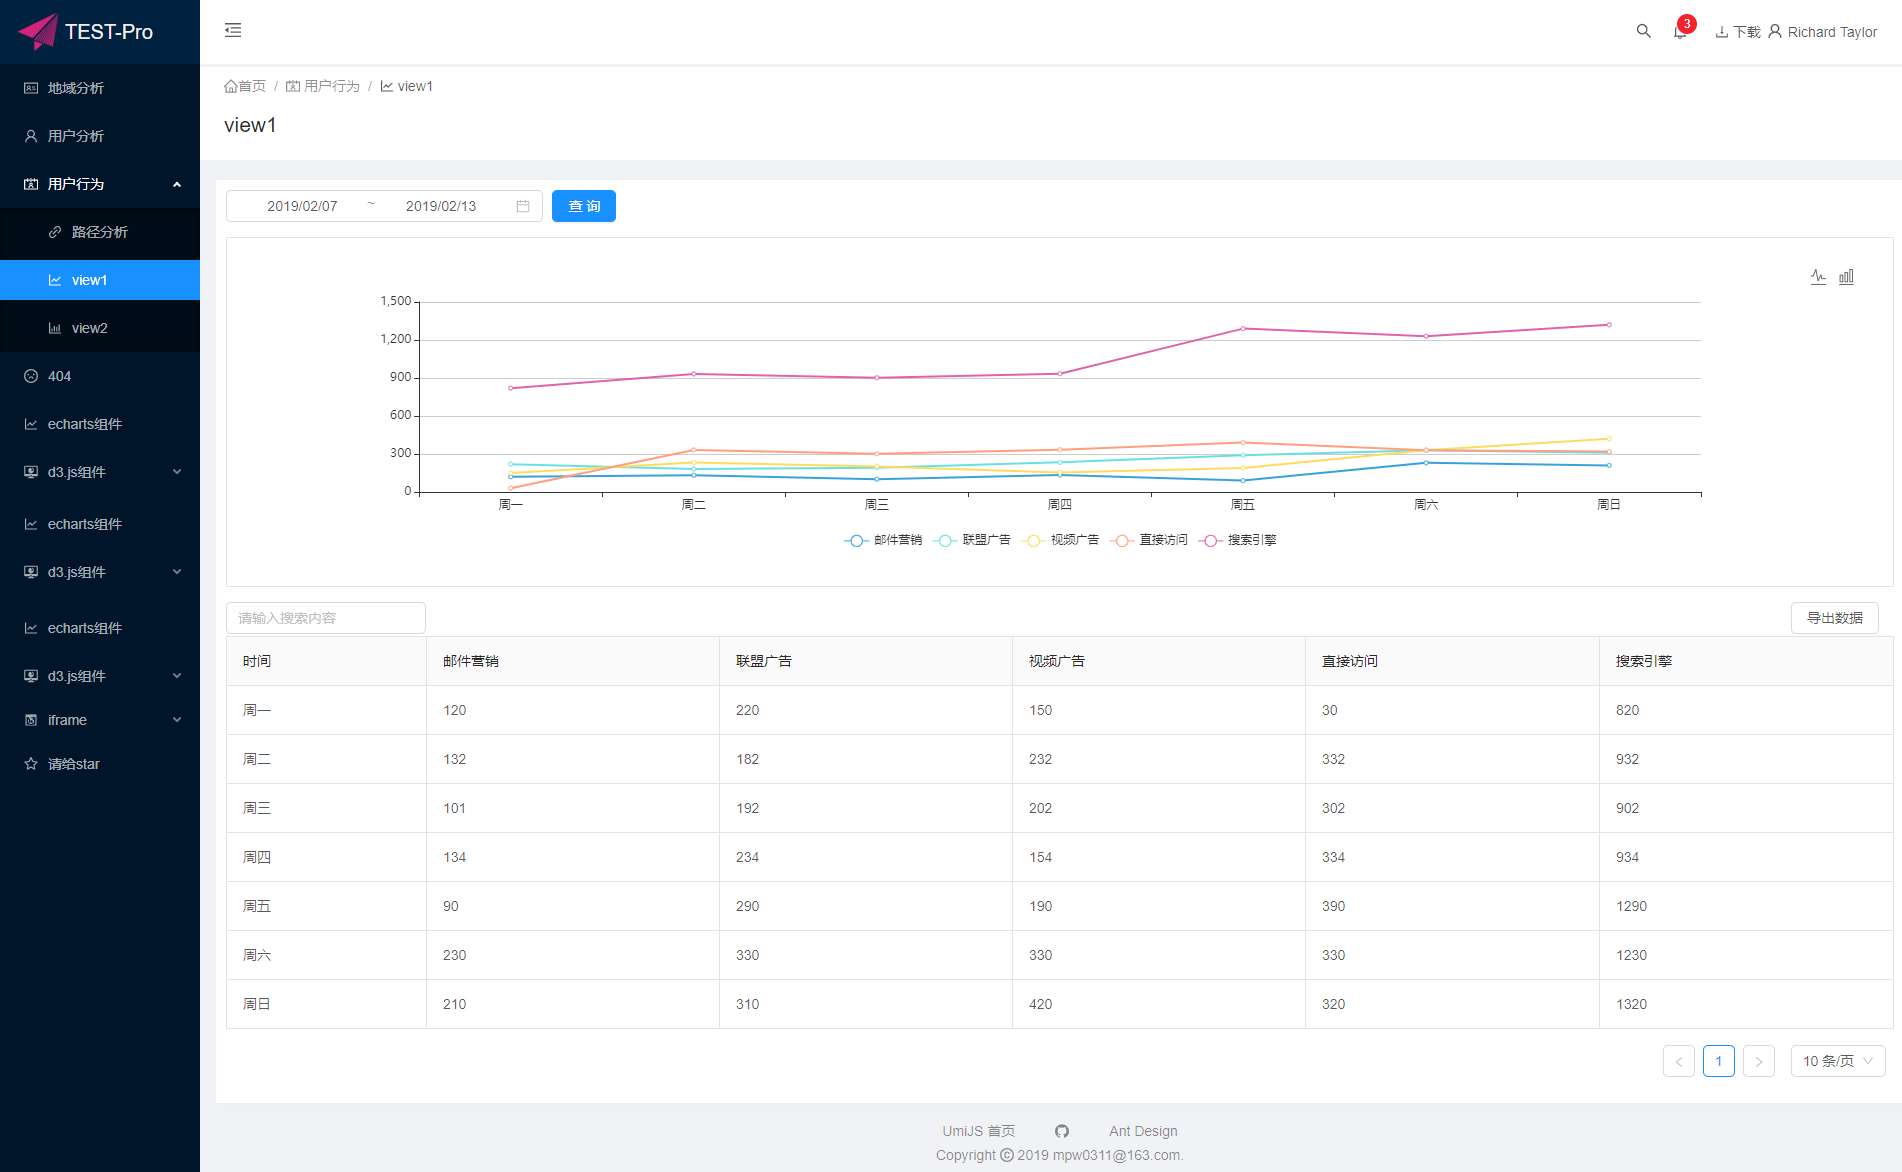Viewport: 1902px width, 1172px height.
Task: Click the 搜索引擎 column header
Action: click(x=1746, y=661)
